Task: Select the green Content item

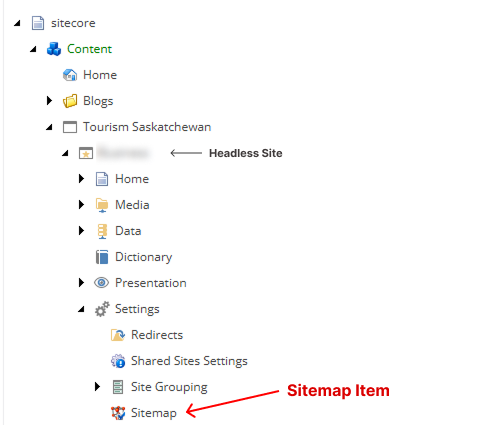Action: pyautogui.click(x=89, y=49)
